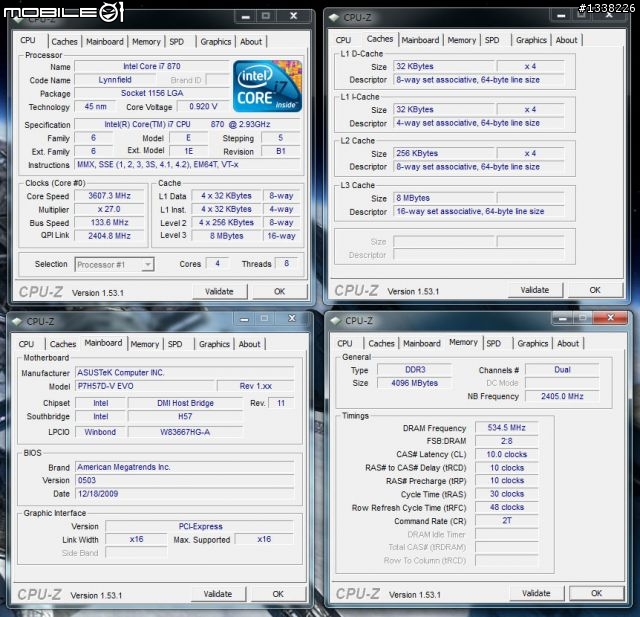Click the BIOS brand 'American Megatrends Inc.'
Screen dimensions: 640x617
[184, 467]
